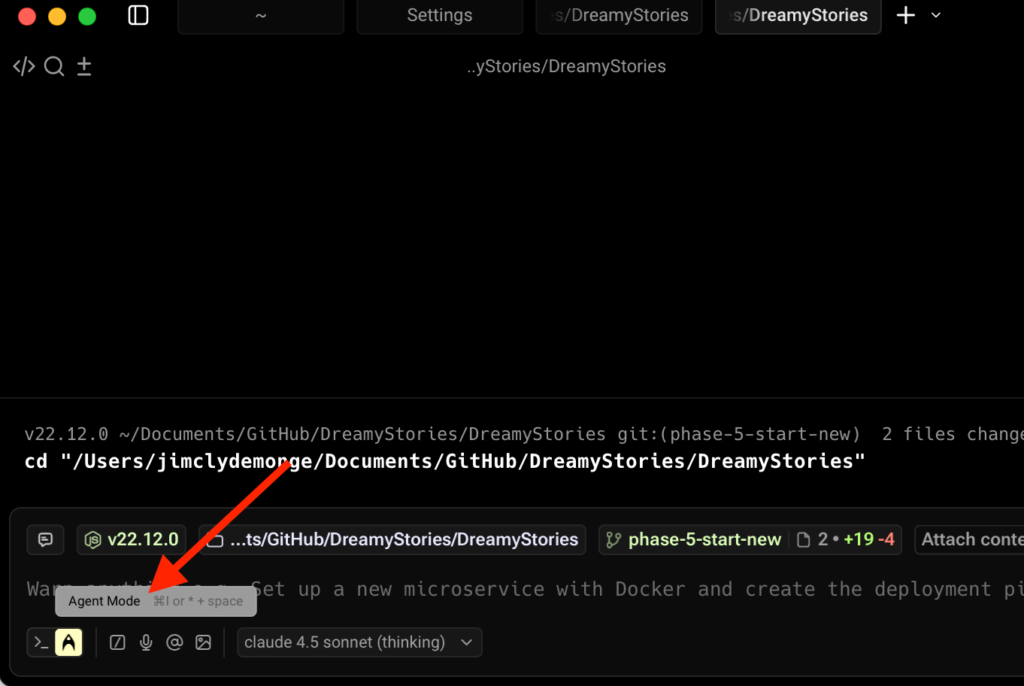Click the conversation chat bubble icon
This screenshot has height=686, width=1024.
click(46, 540)
